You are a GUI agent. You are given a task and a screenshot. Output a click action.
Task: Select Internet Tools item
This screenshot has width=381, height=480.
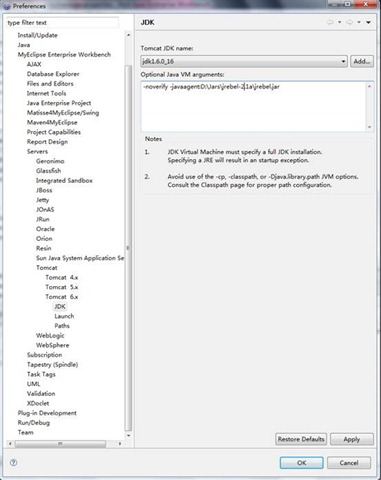point(46,93)
